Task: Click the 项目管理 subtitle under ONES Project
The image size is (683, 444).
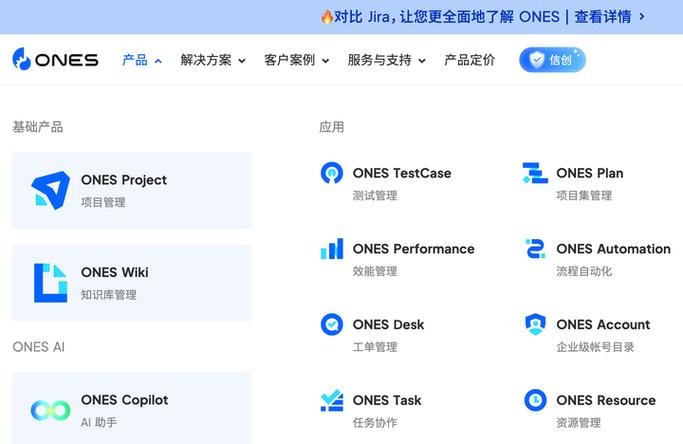Action: pyautogui.click(x=103, y=202)
